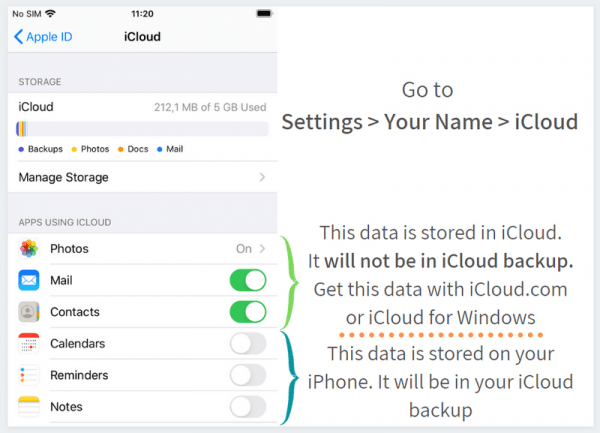The height and width of the screenshot is (433, 600).
Task: Click the STORAGE section header
Action: (40, 82)
